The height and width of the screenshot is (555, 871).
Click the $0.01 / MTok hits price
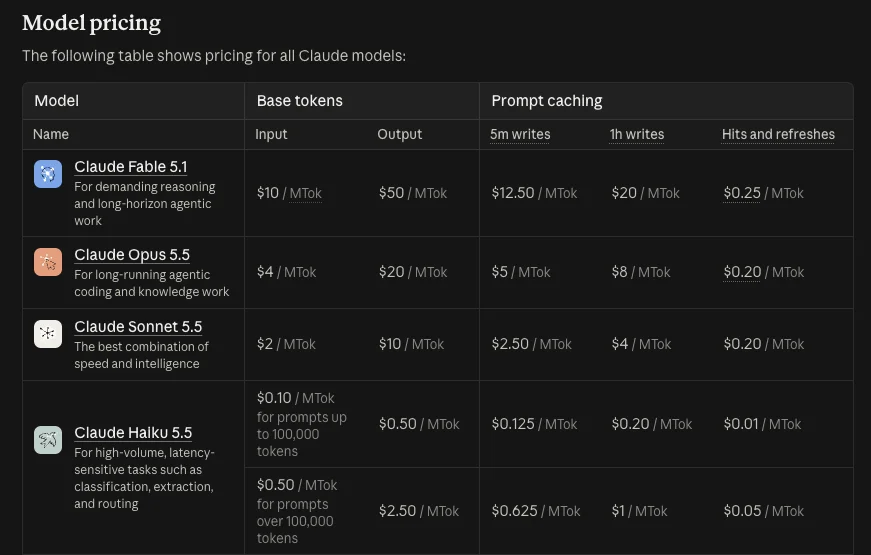(x=762, y=424)
